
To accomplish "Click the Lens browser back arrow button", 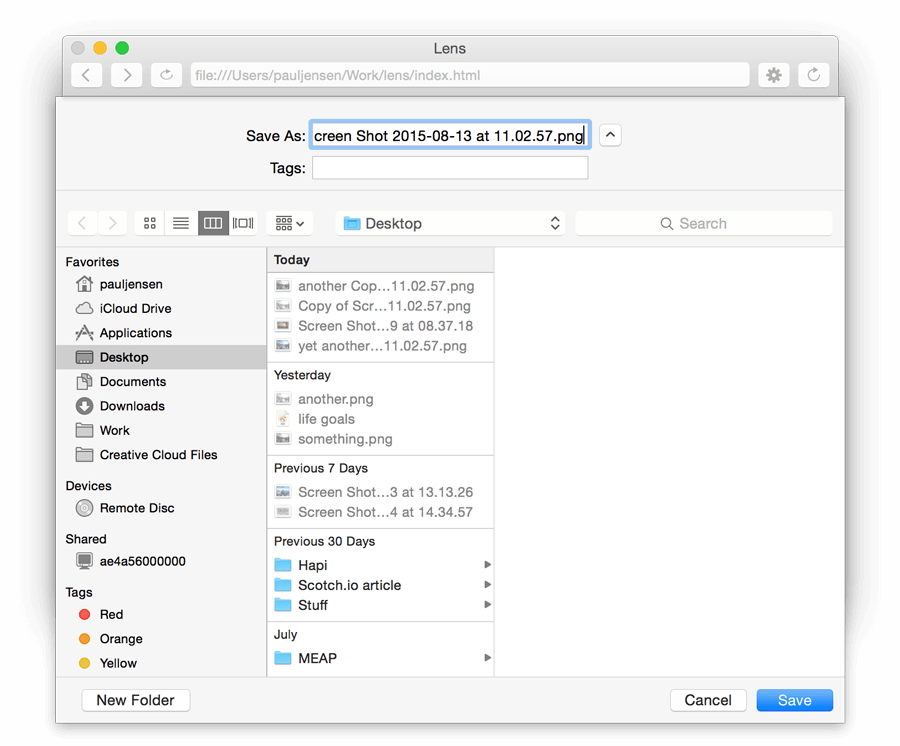I will [x=87, y=75].
